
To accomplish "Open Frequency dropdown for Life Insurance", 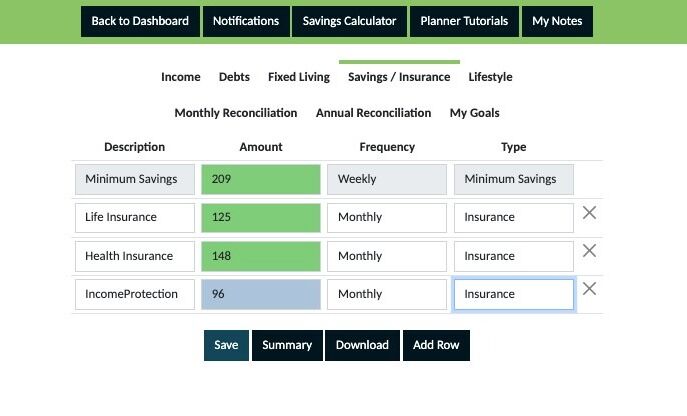I will 387,218.
